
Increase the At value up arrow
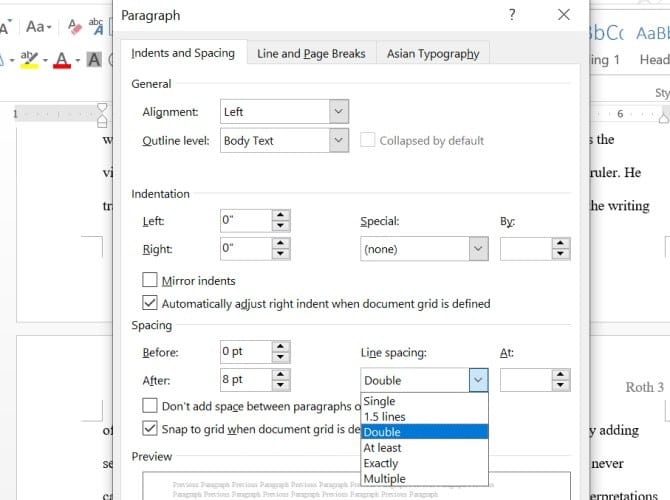click(x=561, y=374)
